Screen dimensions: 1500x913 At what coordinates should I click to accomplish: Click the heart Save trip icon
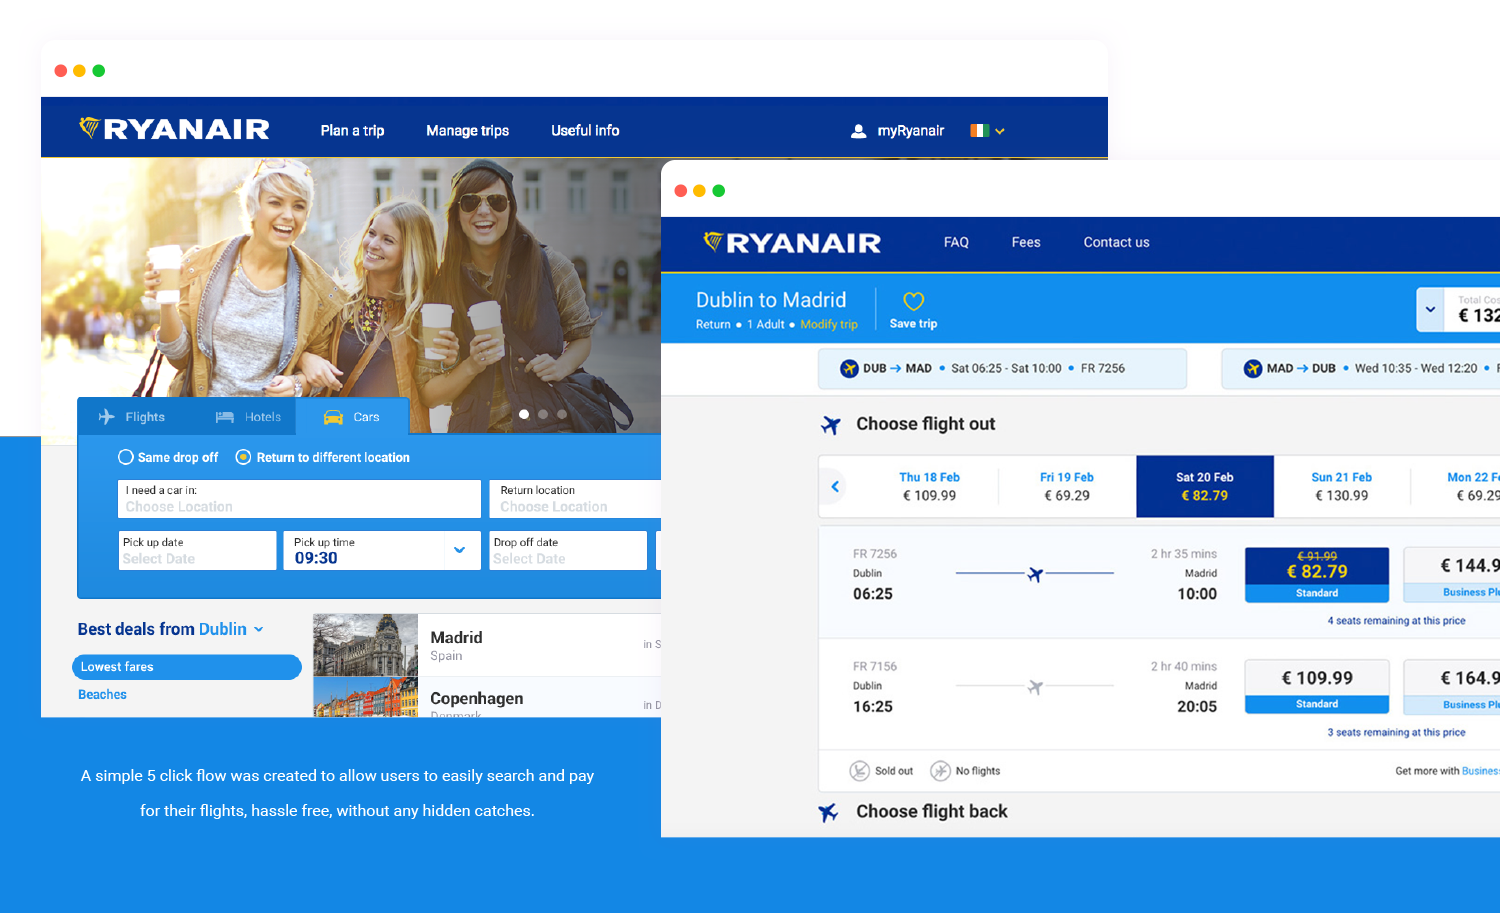pyautogui.click(x=913, y=301)
